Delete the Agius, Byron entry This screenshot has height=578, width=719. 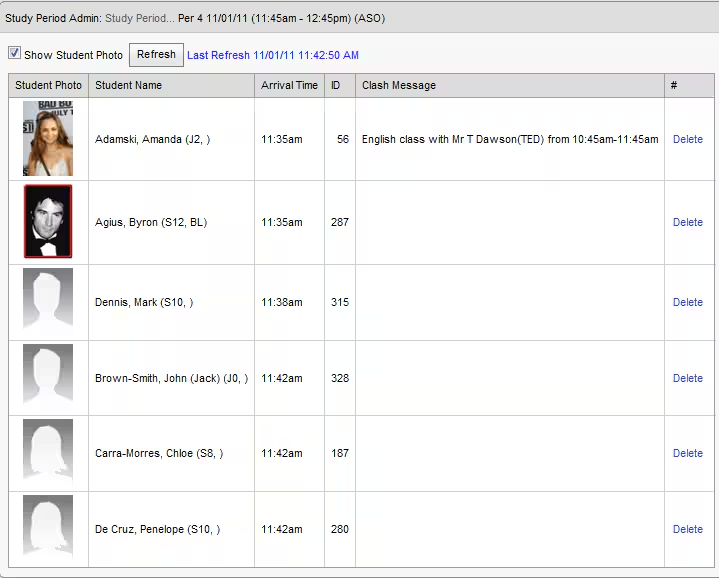coord(687,222)
